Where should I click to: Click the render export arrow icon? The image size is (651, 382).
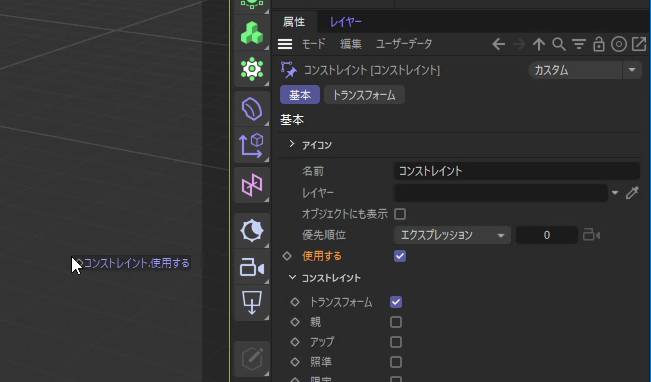(x=252, y=303)
